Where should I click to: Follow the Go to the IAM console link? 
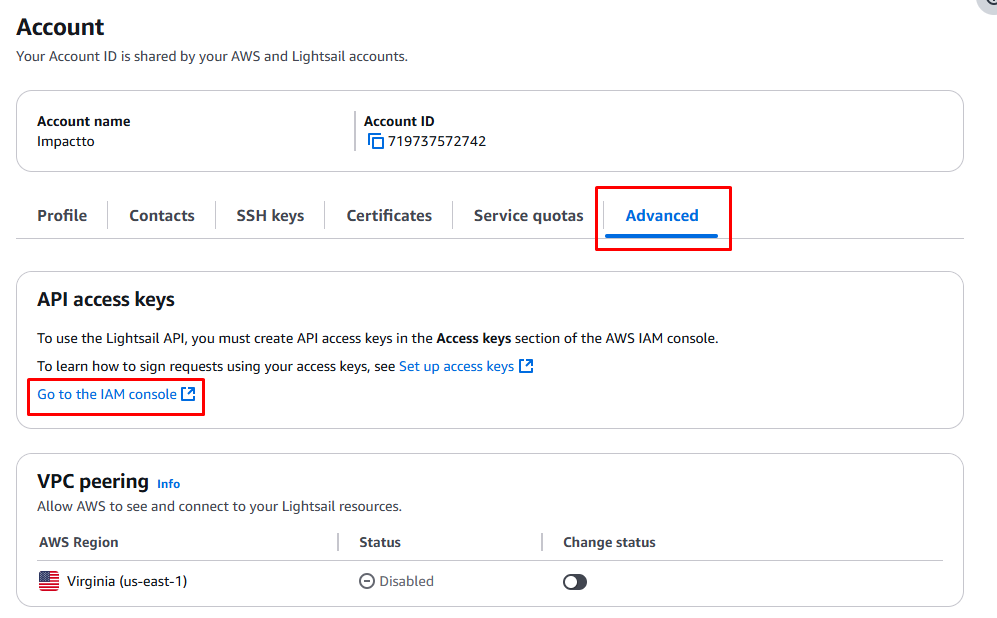(x=107, y=394)
